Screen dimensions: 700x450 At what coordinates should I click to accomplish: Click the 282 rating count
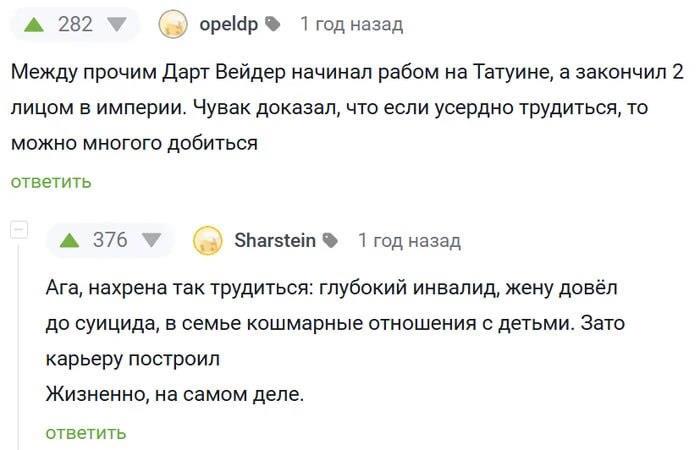click(76, 24)
